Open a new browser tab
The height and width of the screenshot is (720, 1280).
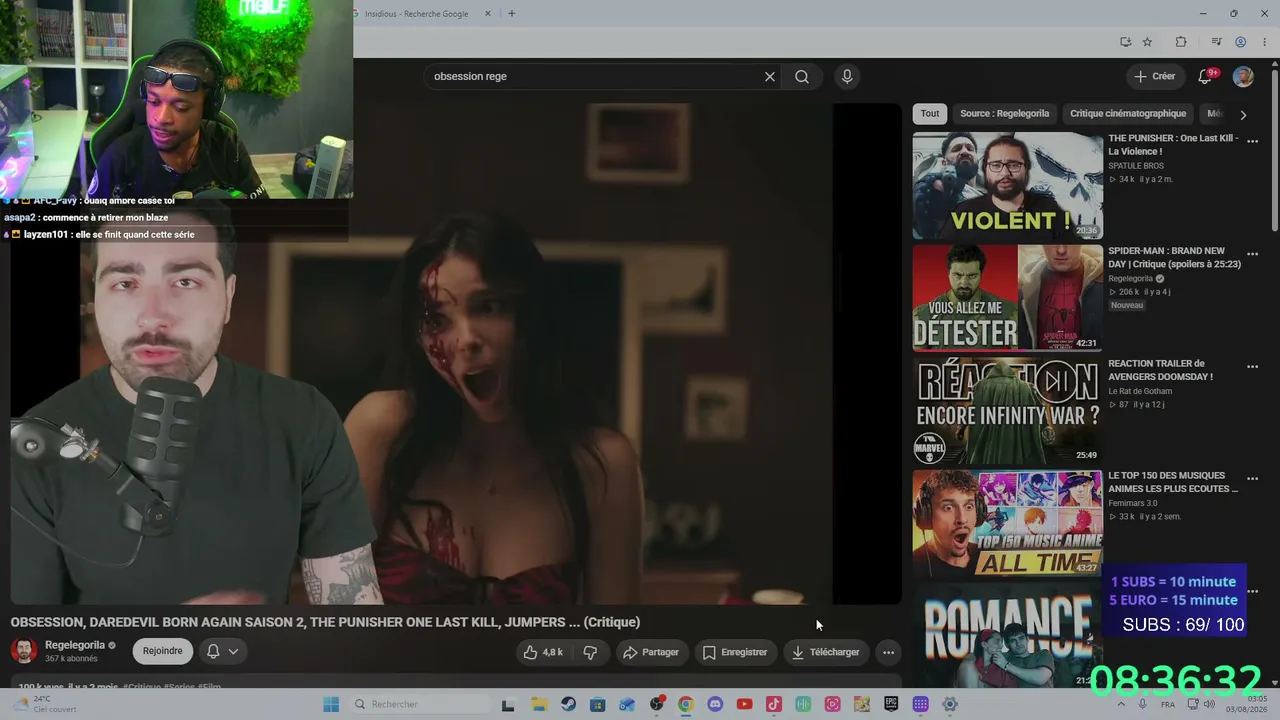pyautogui.click(x=511, y=14)
